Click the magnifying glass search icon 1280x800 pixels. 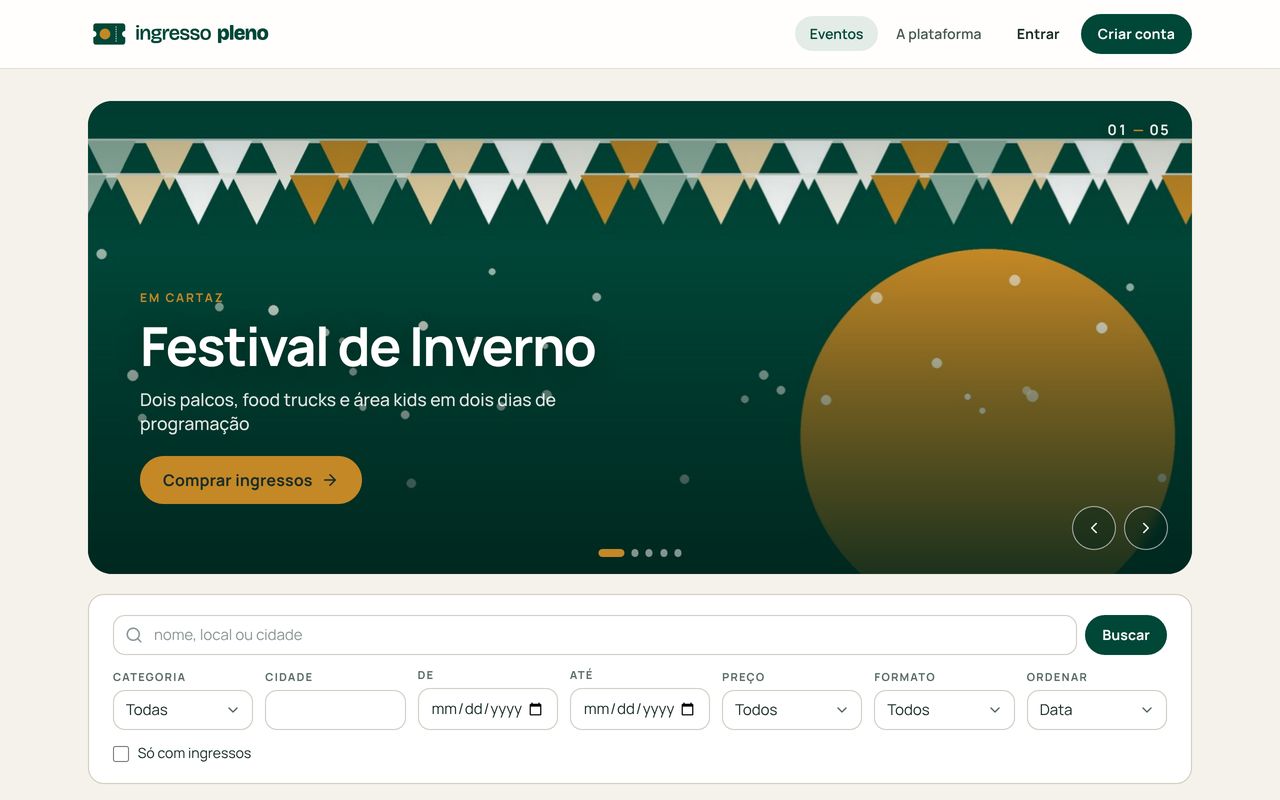pos(134,635)
